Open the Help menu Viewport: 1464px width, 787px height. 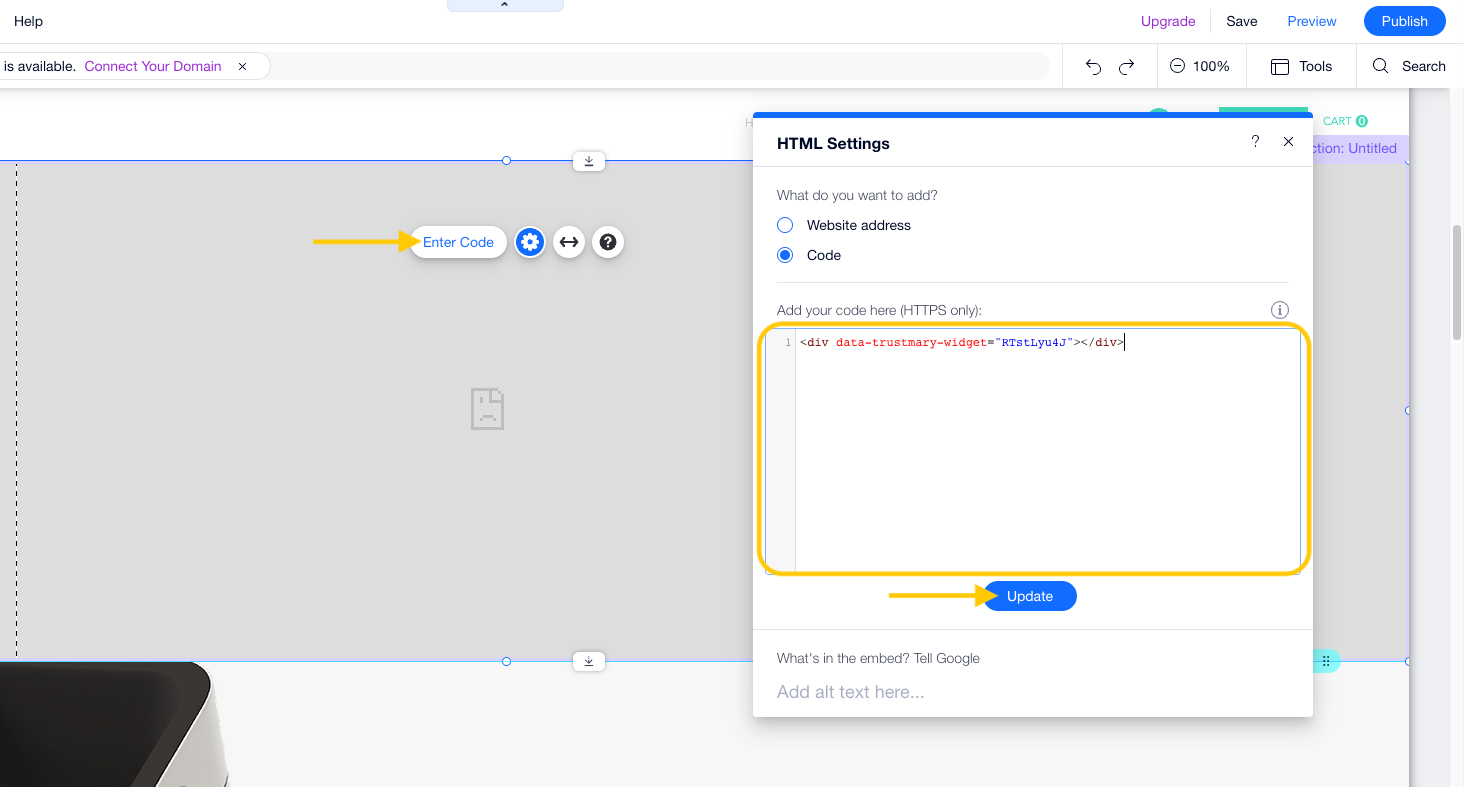(28, 21)
